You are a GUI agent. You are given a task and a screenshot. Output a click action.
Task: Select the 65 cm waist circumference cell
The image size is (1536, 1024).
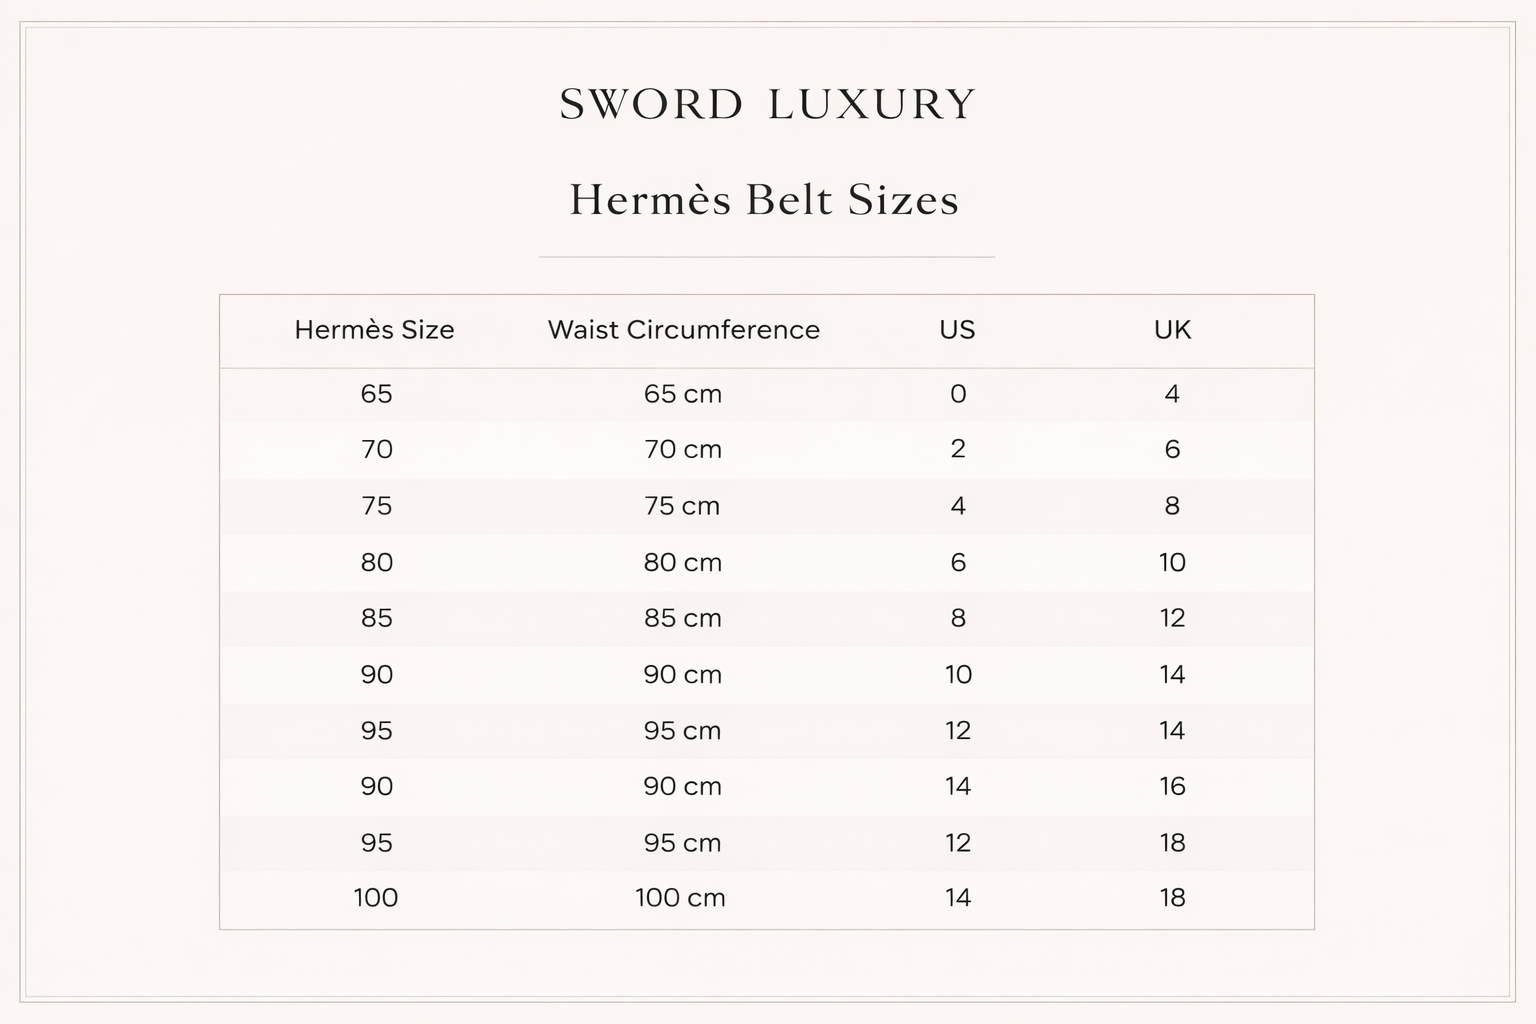(x=682, y=394)
